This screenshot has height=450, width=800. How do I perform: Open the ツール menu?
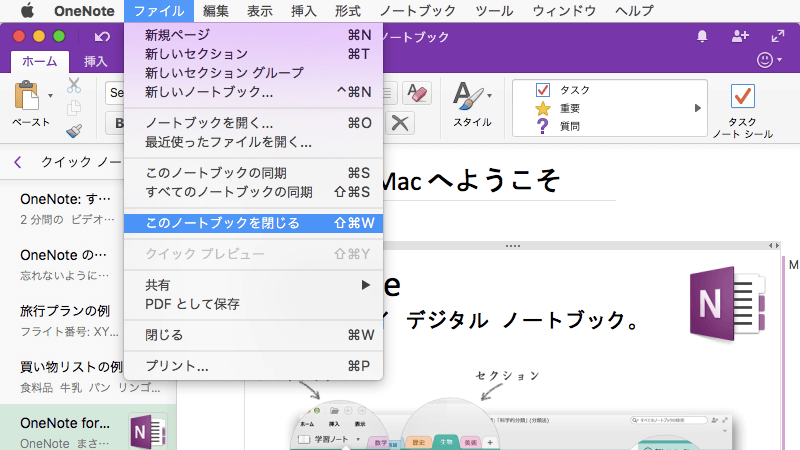(x=494, y=11)
